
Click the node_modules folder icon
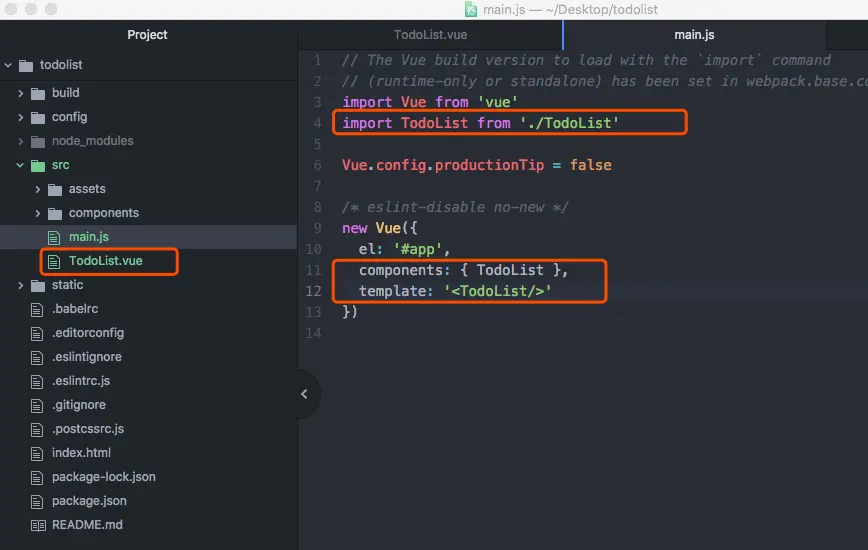click(38, 142)
